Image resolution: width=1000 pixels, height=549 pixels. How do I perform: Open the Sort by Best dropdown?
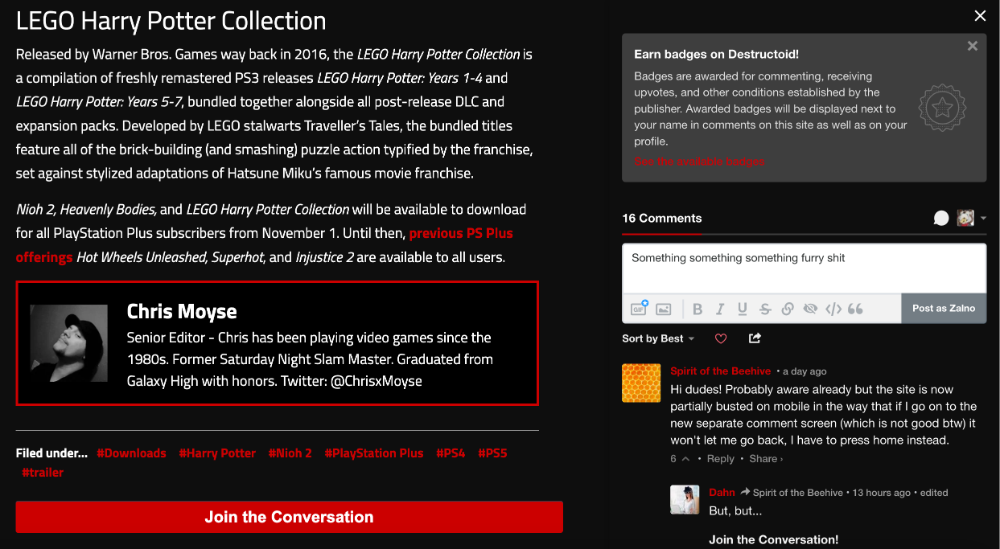click(x=658, y=339)
